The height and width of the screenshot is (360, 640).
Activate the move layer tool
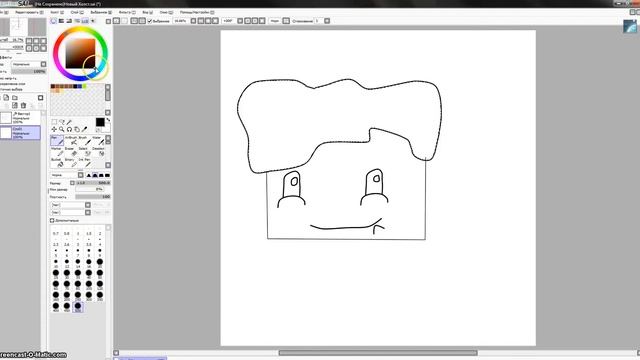(x=54, y=129)
